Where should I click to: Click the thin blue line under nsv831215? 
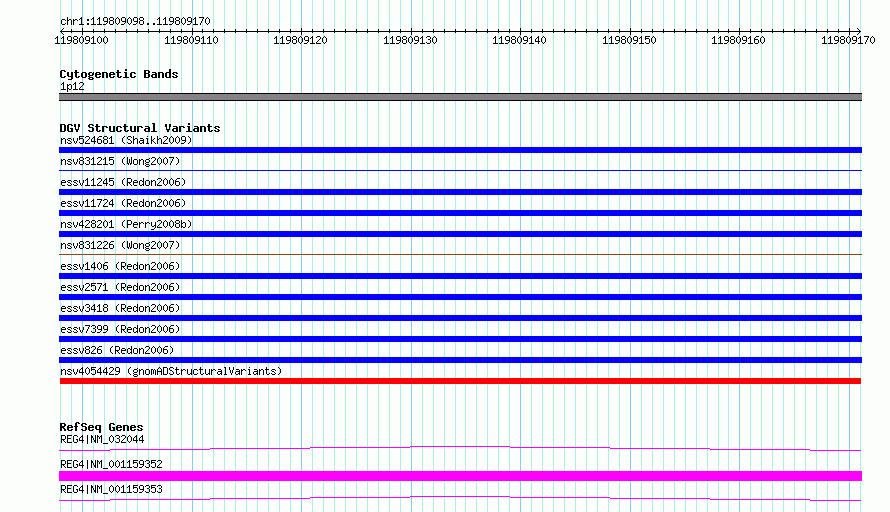coord(460,170)
